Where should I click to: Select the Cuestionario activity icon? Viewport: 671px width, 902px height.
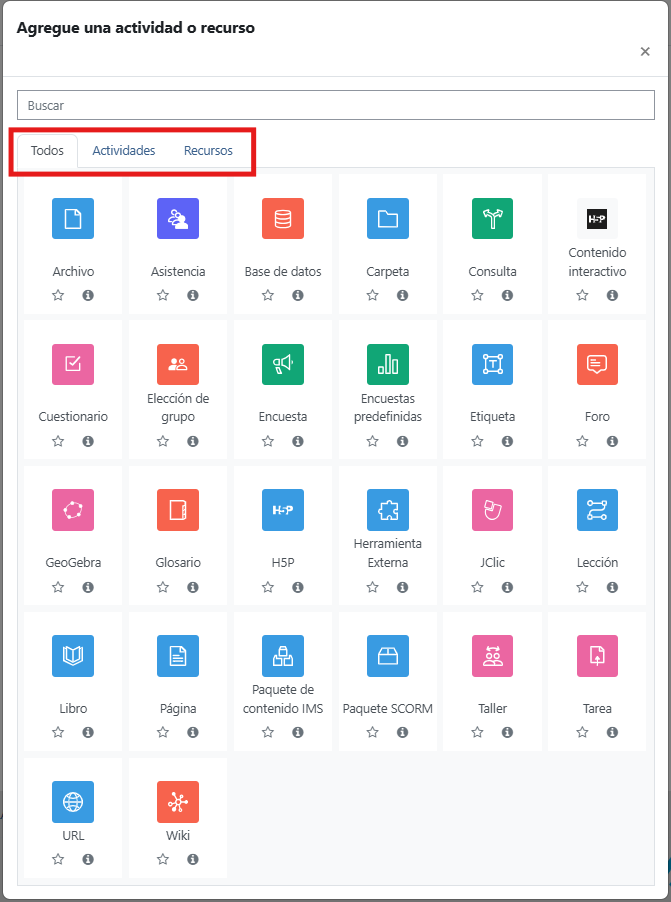(73, 364)
